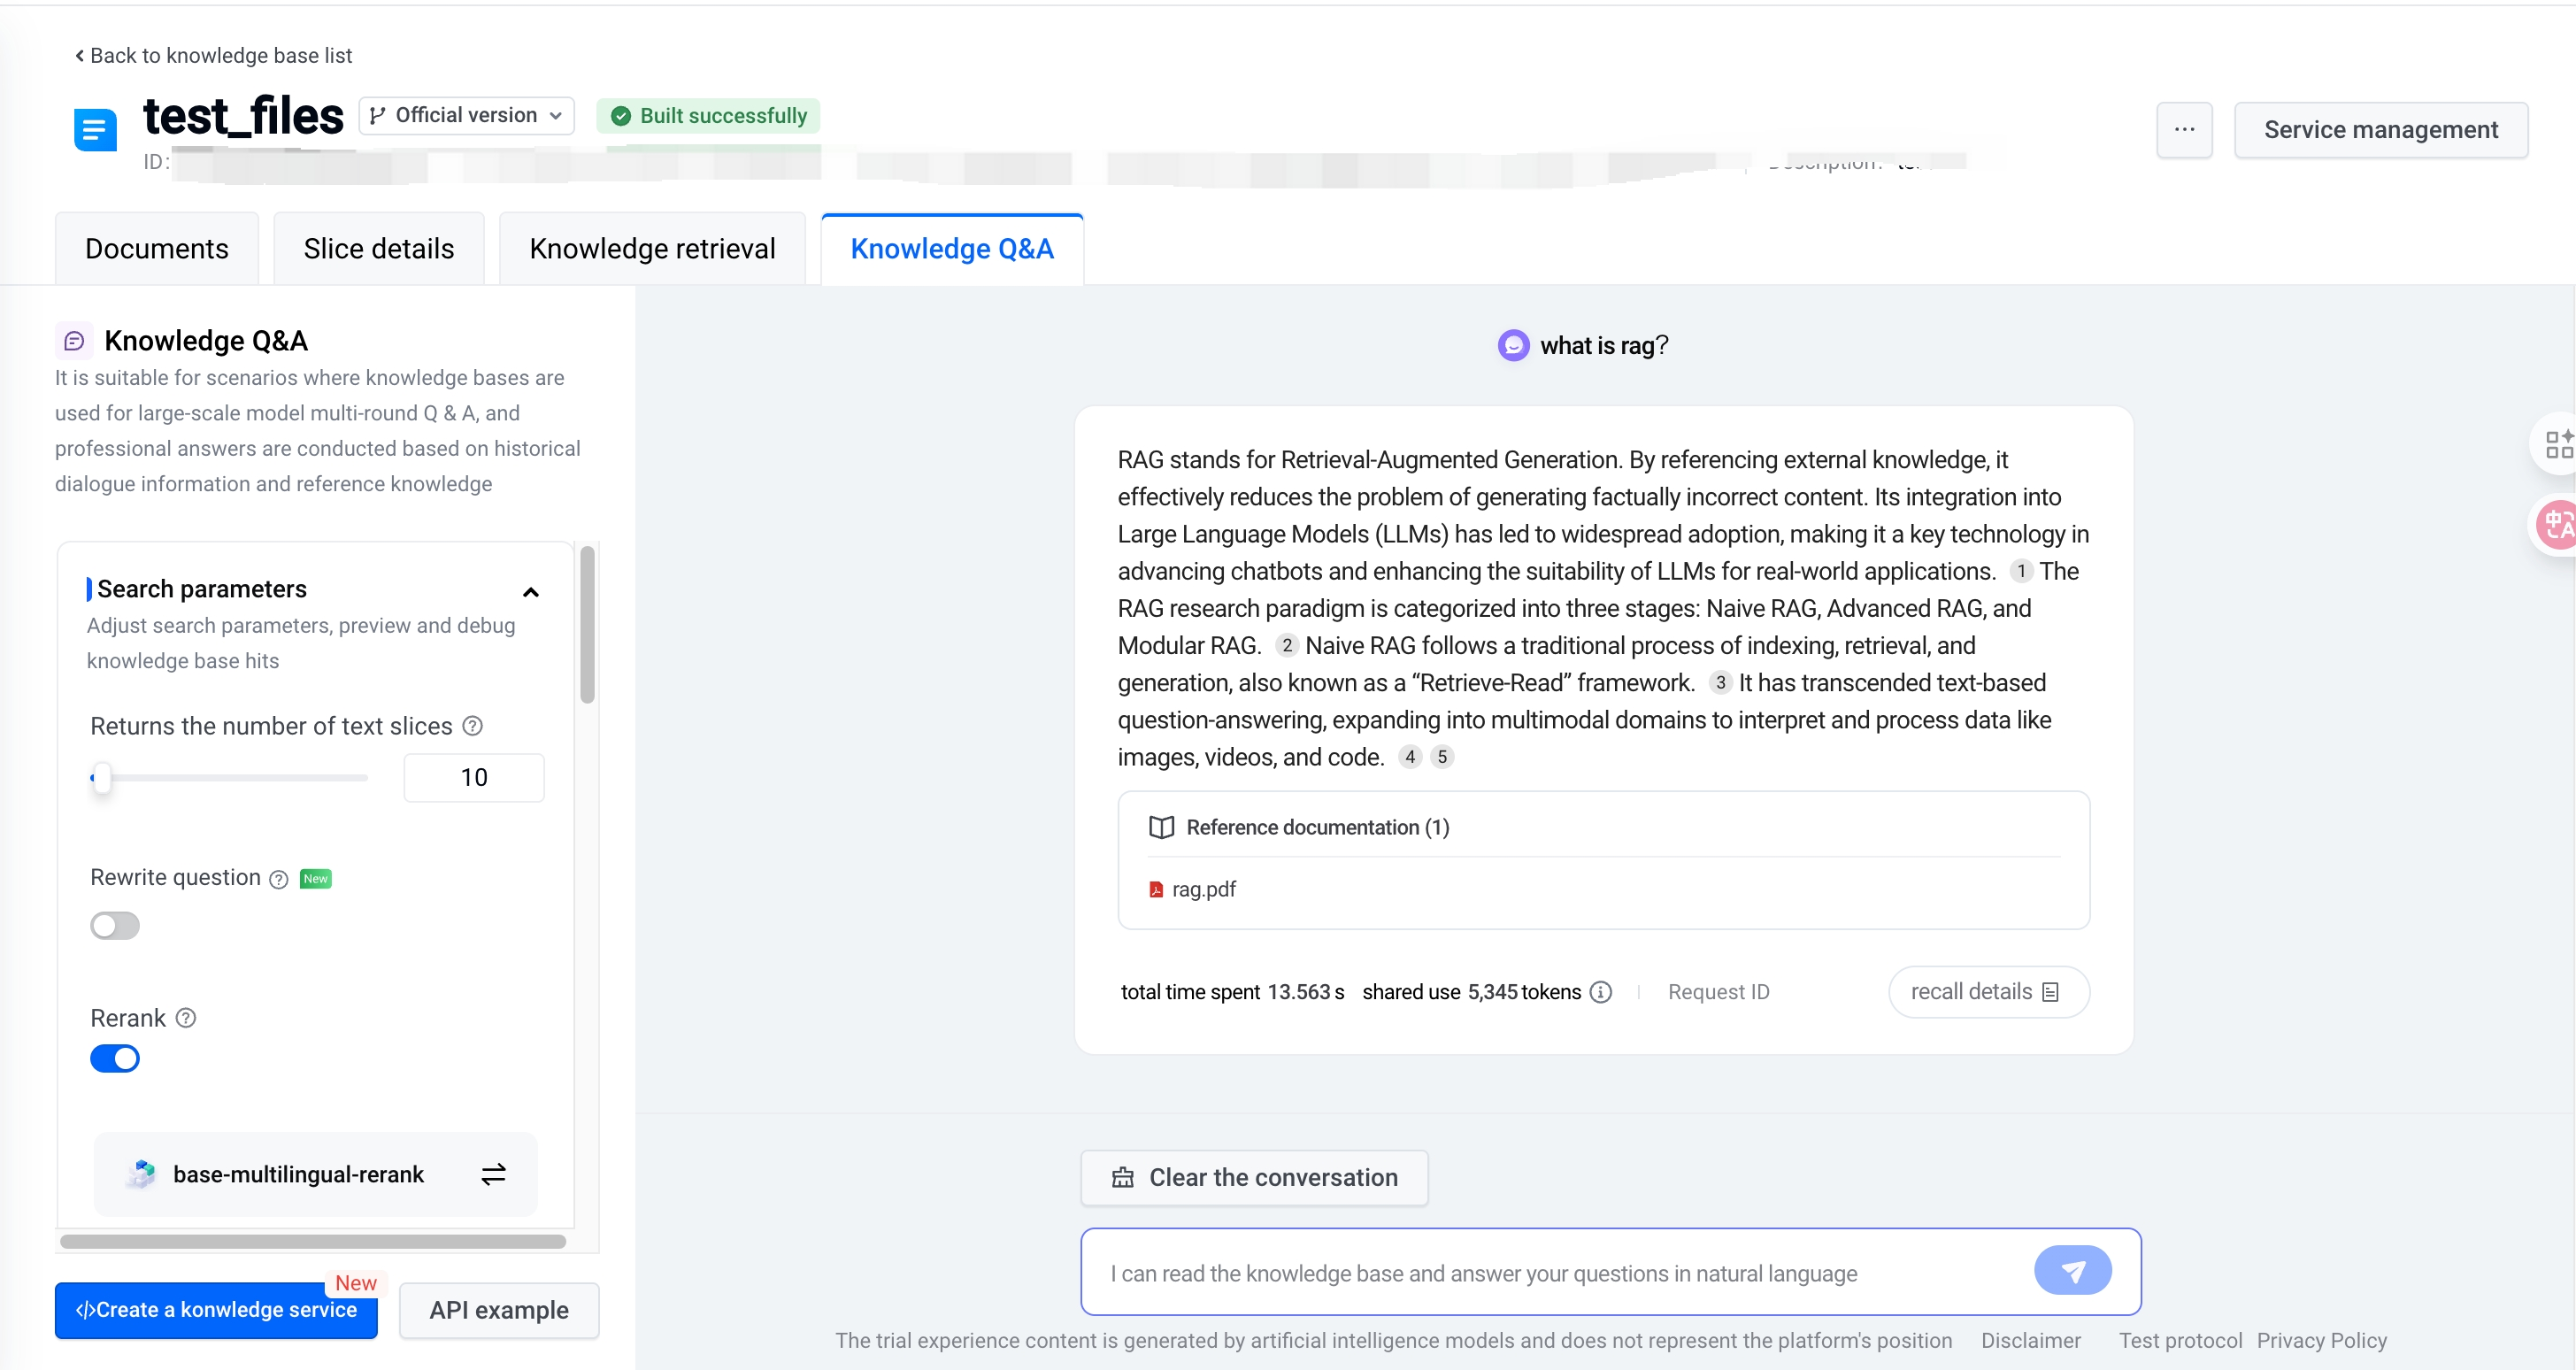Click citation marker number 3
This screenshot has width=2576, height=1370.
[x=1720, y=683]
